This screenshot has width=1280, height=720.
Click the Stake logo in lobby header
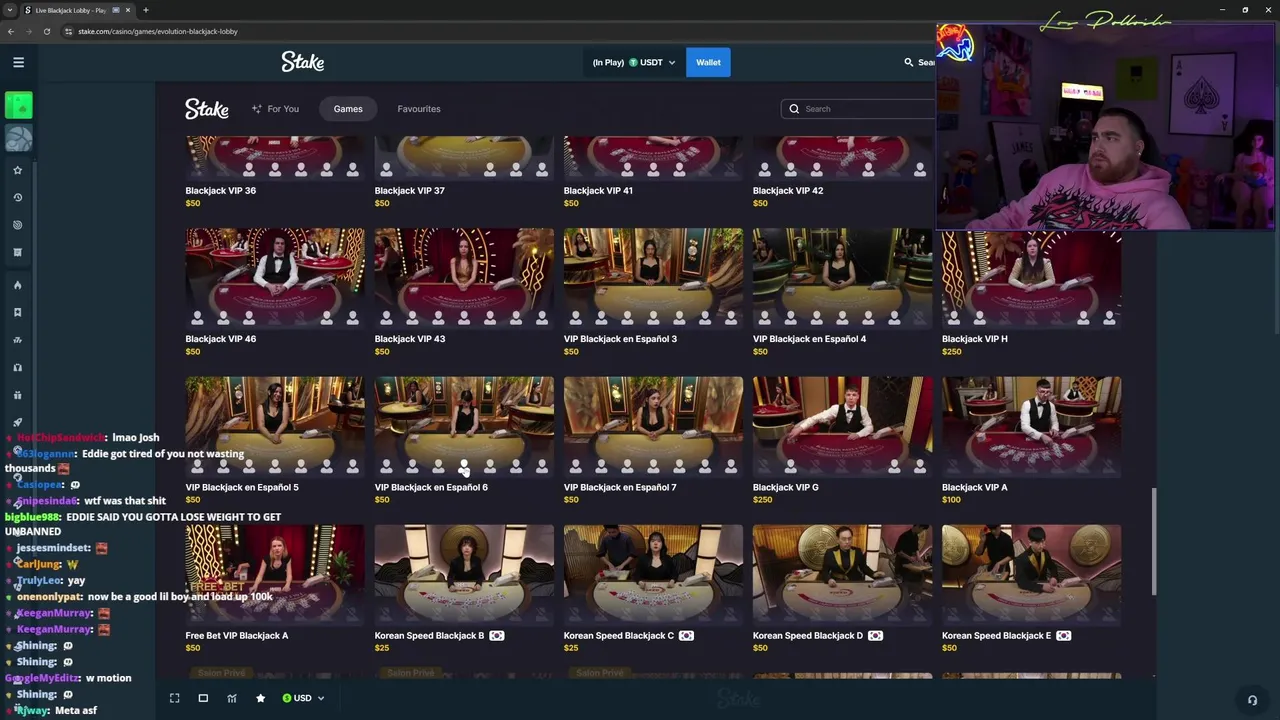tap(207, 109)
